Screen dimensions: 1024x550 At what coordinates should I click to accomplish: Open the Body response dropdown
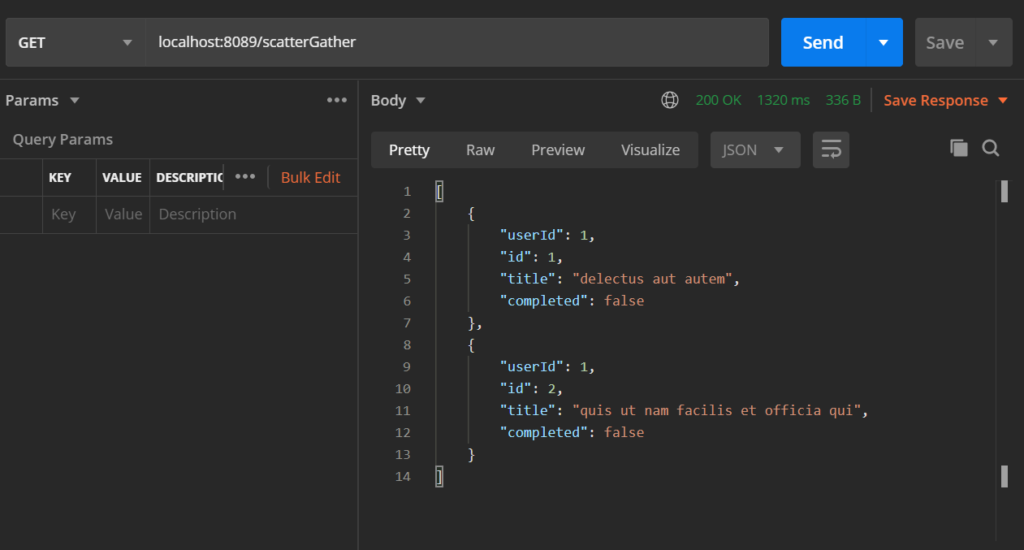coord(398,100)
